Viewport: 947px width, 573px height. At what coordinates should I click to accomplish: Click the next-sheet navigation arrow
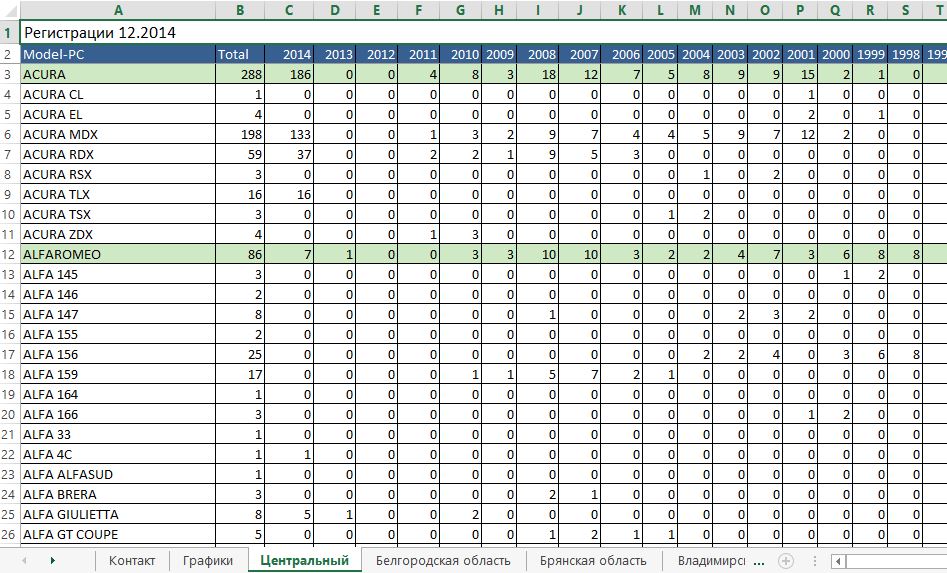(x=53, y=560)
